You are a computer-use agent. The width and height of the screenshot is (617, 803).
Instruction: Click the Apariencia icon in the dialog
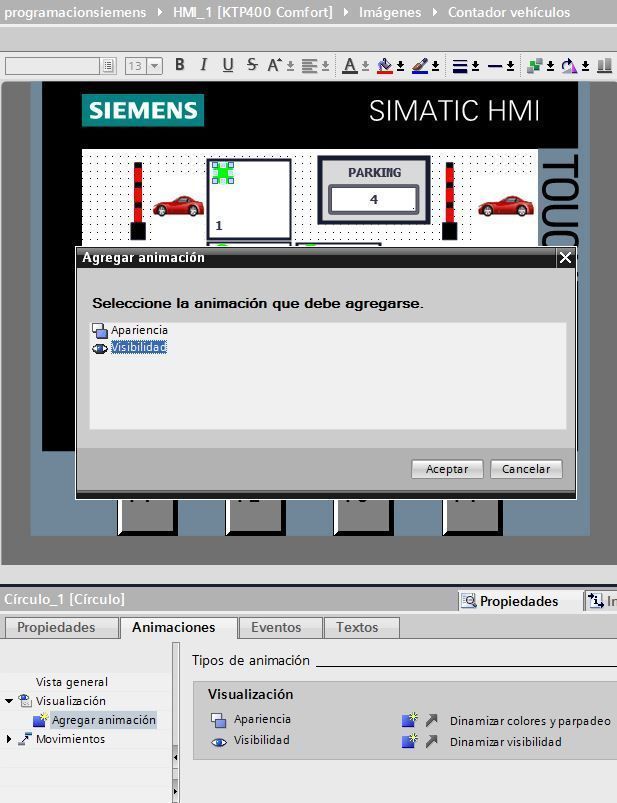point(100,330)
